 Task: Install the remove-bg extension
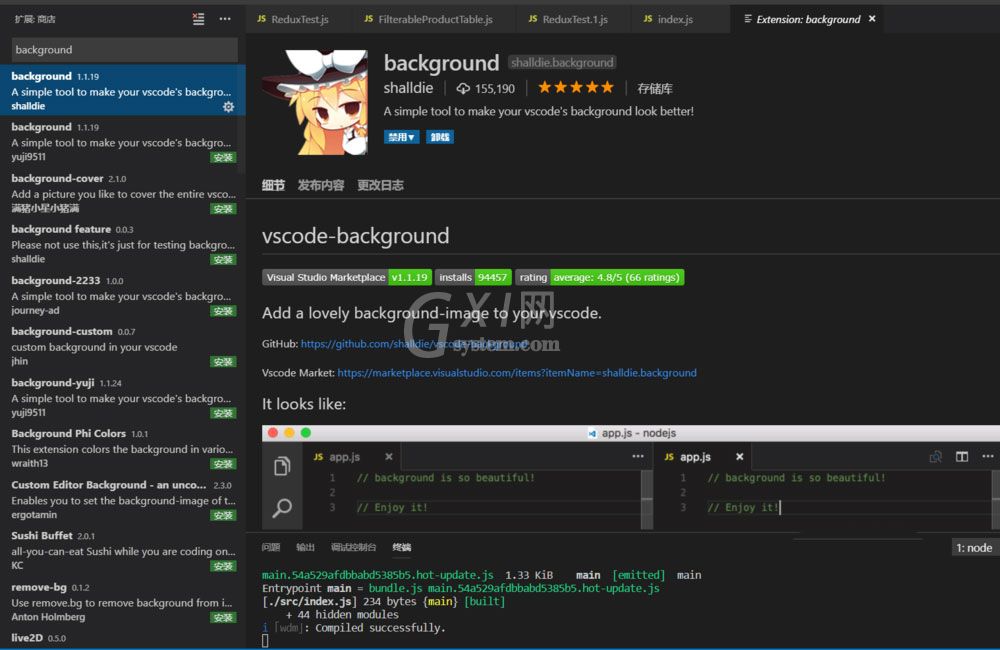(x=223, y=617)
